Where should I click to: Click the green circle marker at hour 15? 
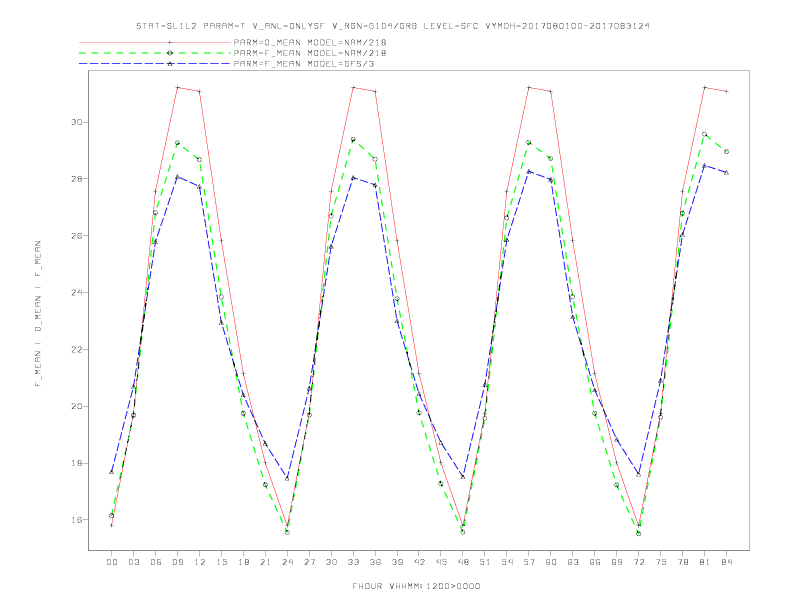221,297
